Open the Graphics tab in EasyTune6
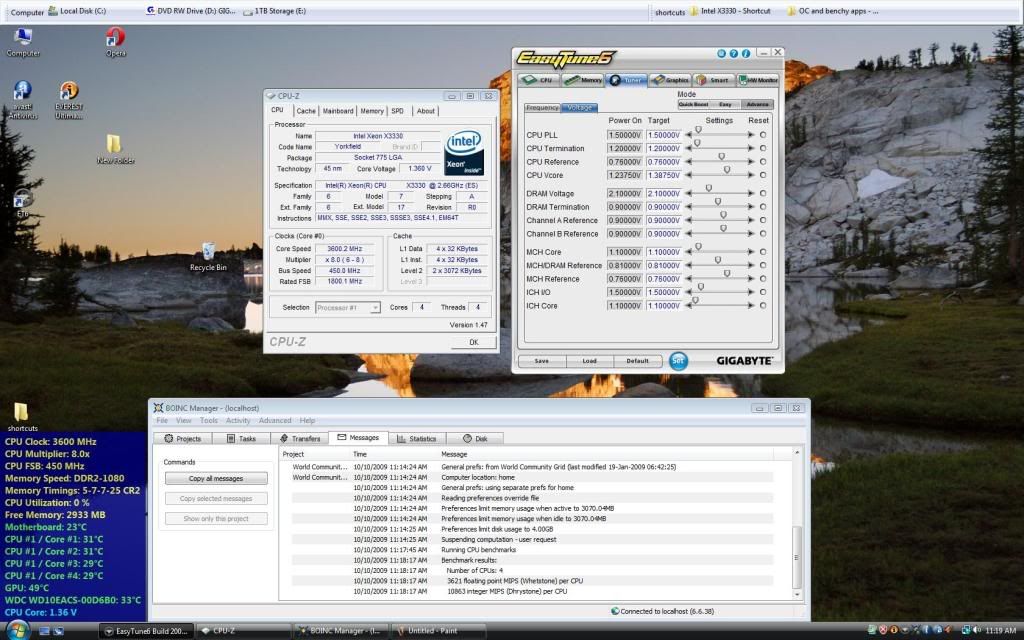Viewport: 1024px width, 640px height. pos(670,80)
